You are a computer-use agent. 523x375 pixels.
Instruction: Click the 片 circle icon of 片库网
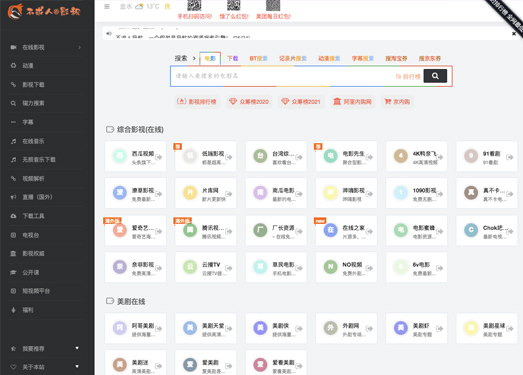pyautogui.click(x=190, y=193)
